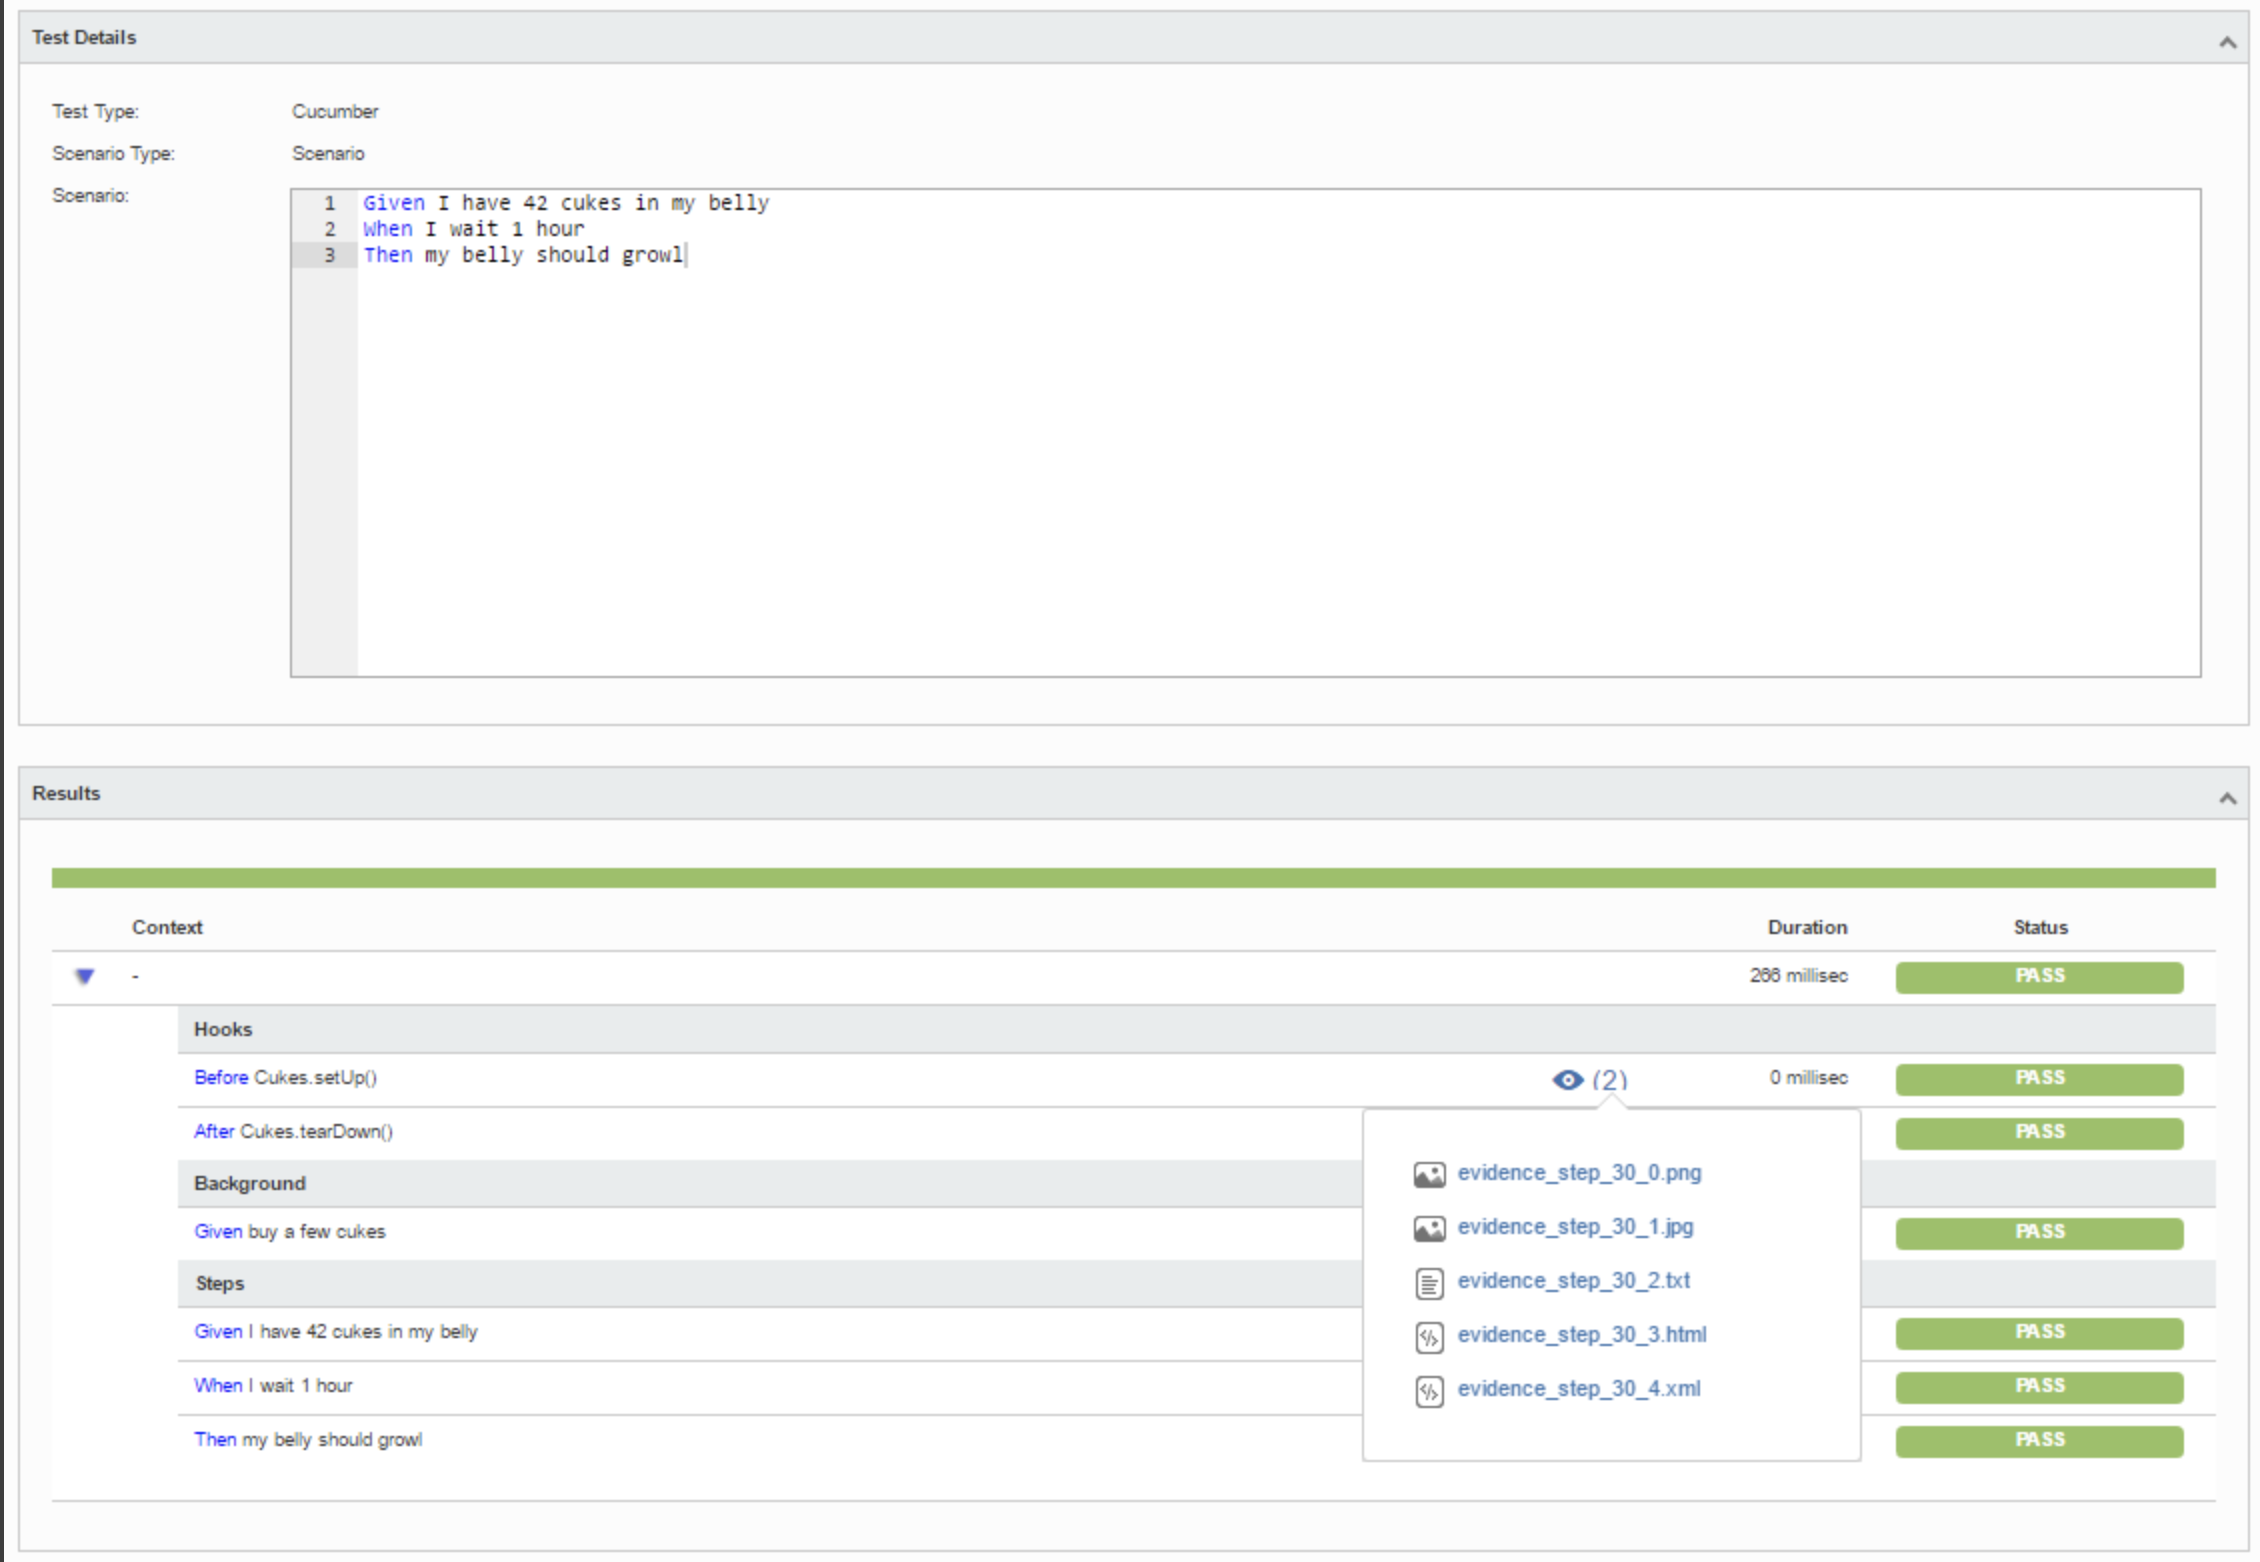Image resolution: width=2260 pixels, height=1562 pixels.
Task: Click the PASS badge for Given buy a few cukes
Action: (x=2039, y=1233)
